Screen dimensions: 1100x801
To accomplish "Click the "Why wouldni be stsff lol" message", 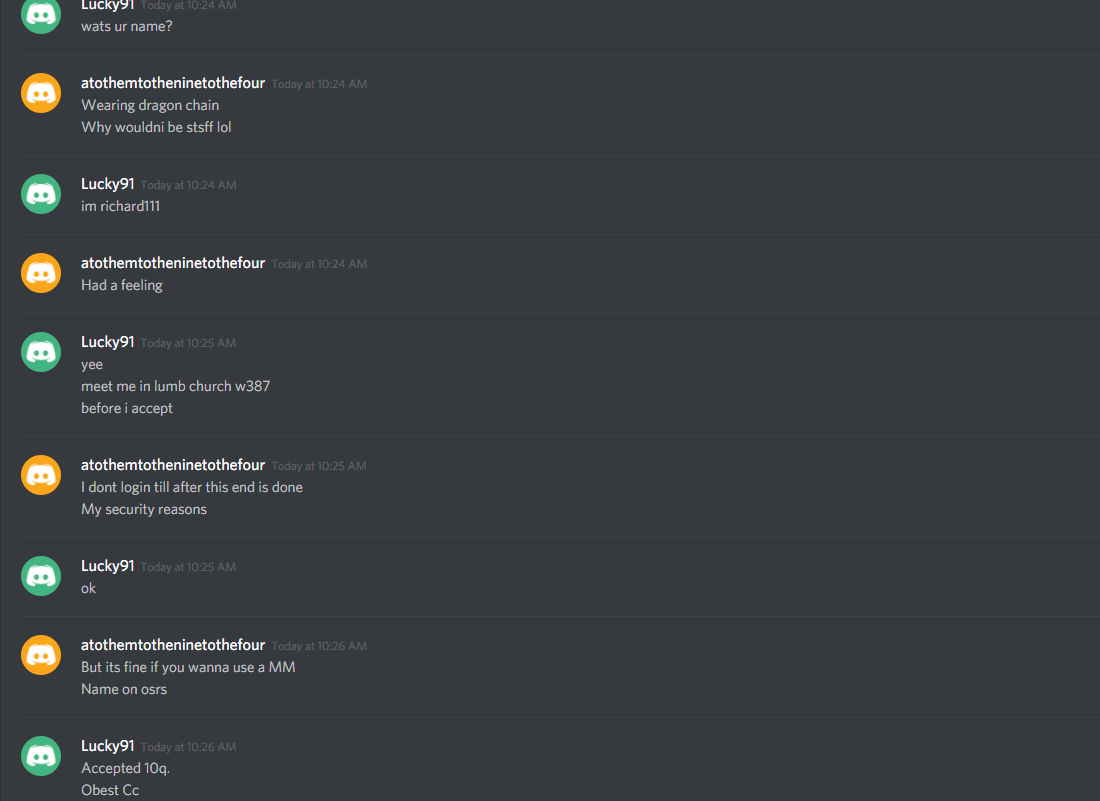I will pyautogui.click(x=156, y=127).
